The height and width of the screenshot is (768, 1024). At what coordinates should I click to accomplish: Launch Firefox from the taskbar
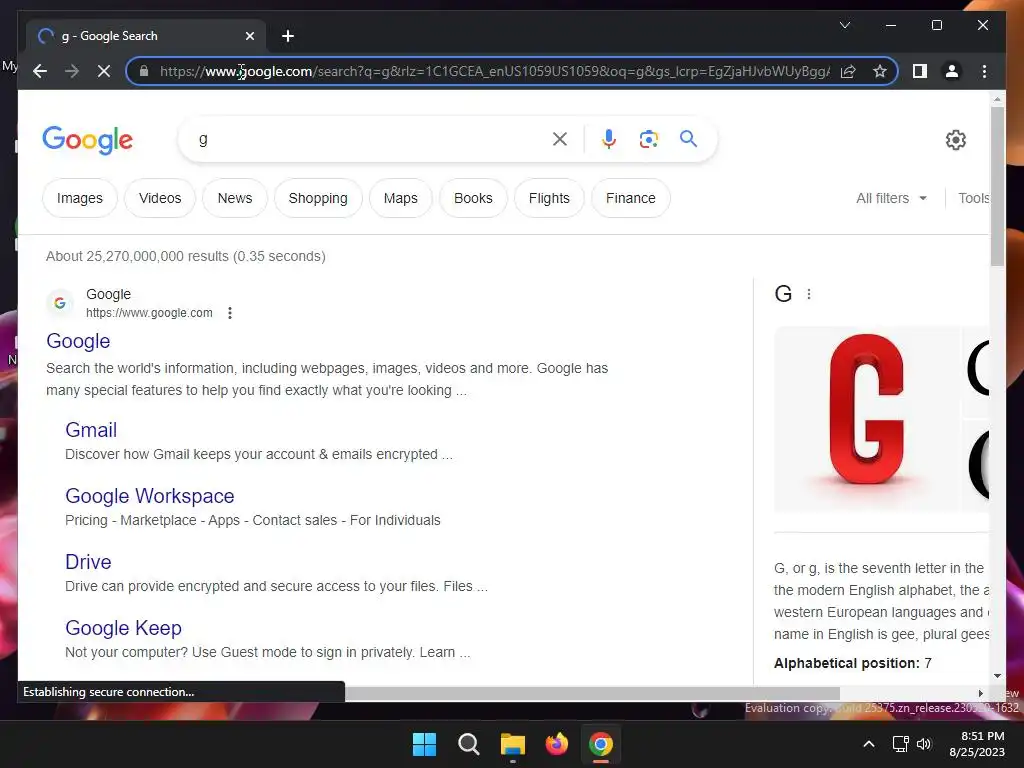click(x=556, y=744)
